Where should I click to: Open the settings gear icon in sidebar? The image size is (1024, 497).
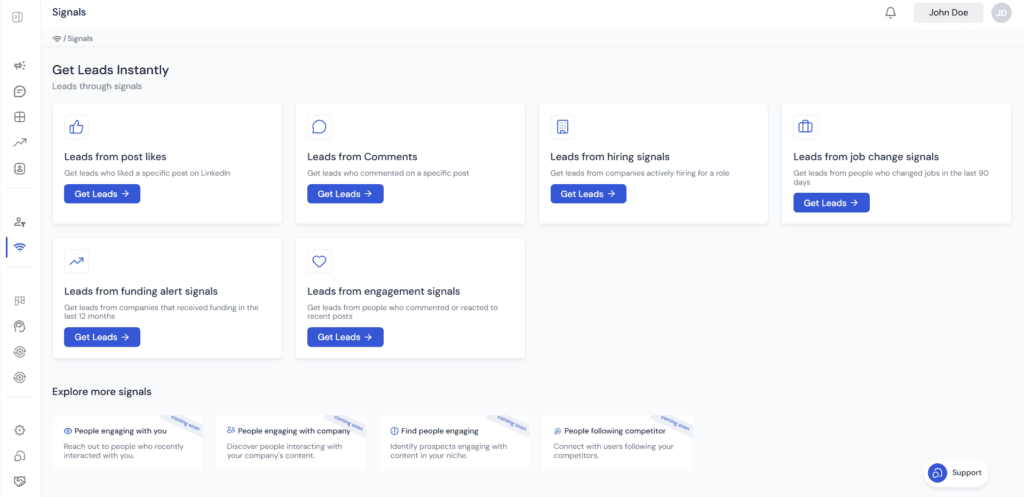click(20, 430)
